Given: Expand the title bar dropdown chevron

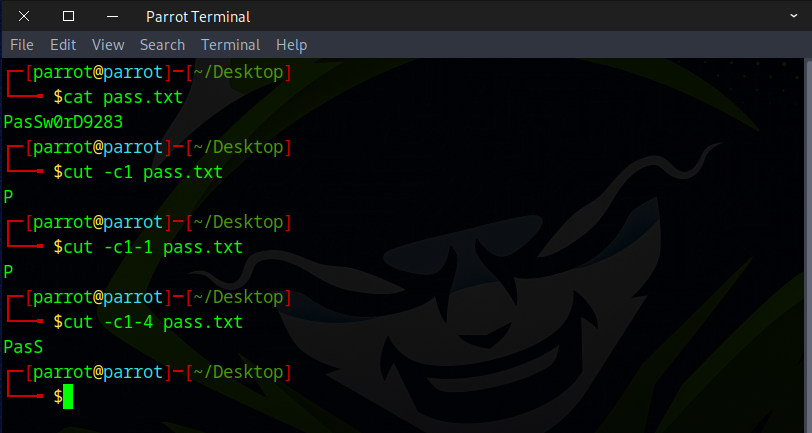Looking at the screenshot, I should coord(794,16).
